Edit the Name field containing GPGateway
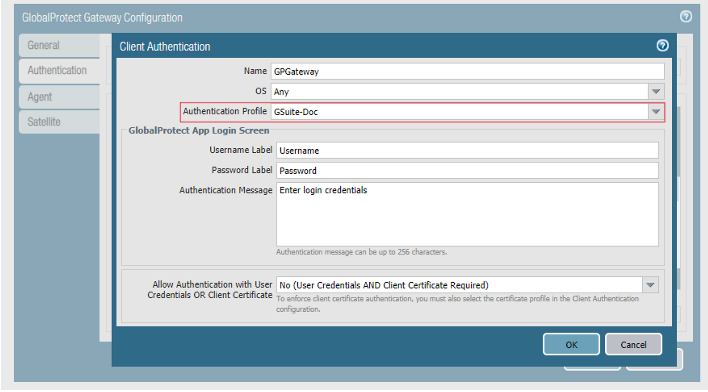Image resolution: width=708 pixels, height=392 pixels. tap(467, 71)
